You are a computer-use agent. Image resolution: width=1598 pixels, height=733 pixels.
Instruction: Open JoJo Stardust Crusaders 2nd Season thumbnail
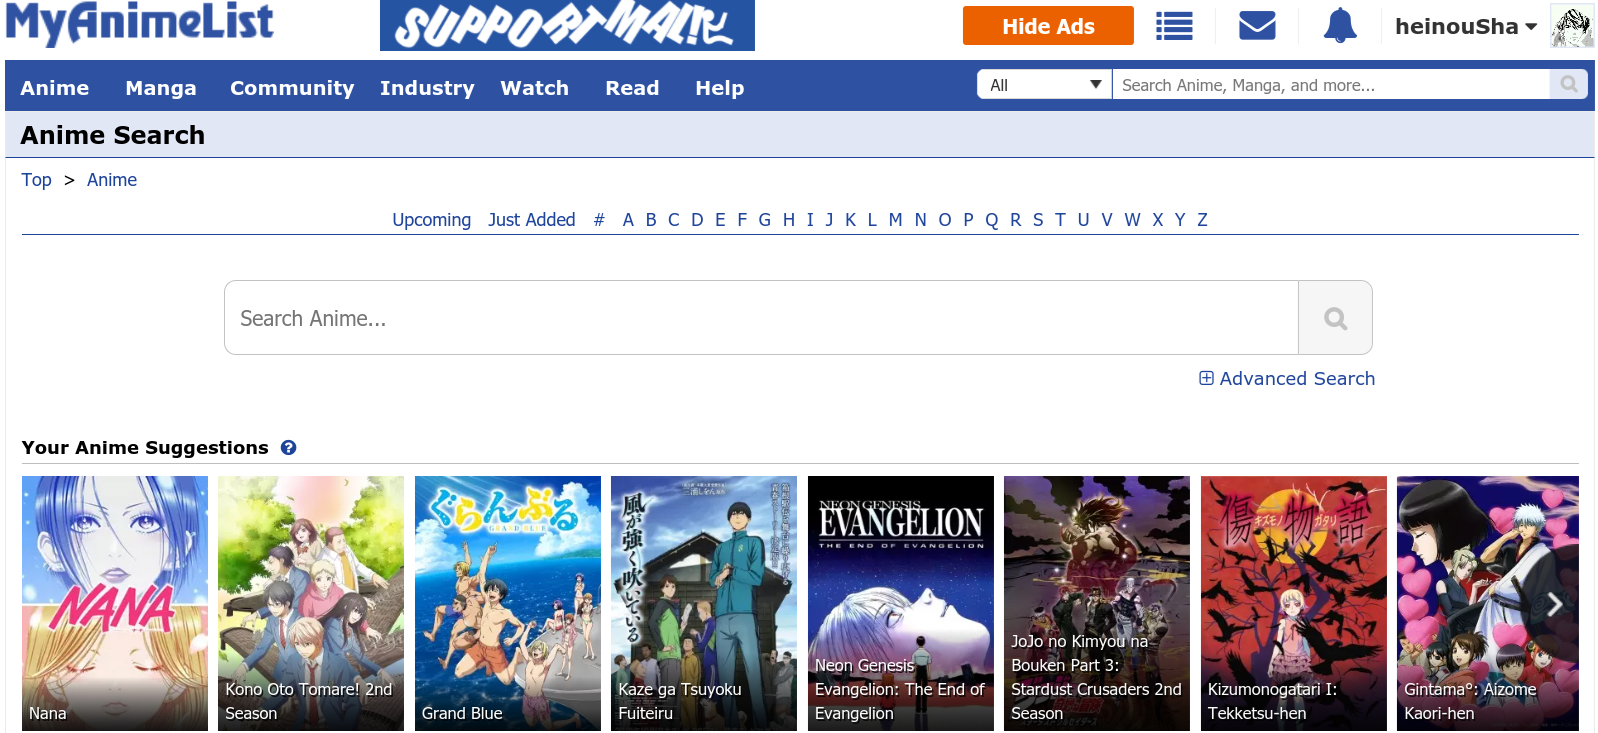pos(1097,603)
